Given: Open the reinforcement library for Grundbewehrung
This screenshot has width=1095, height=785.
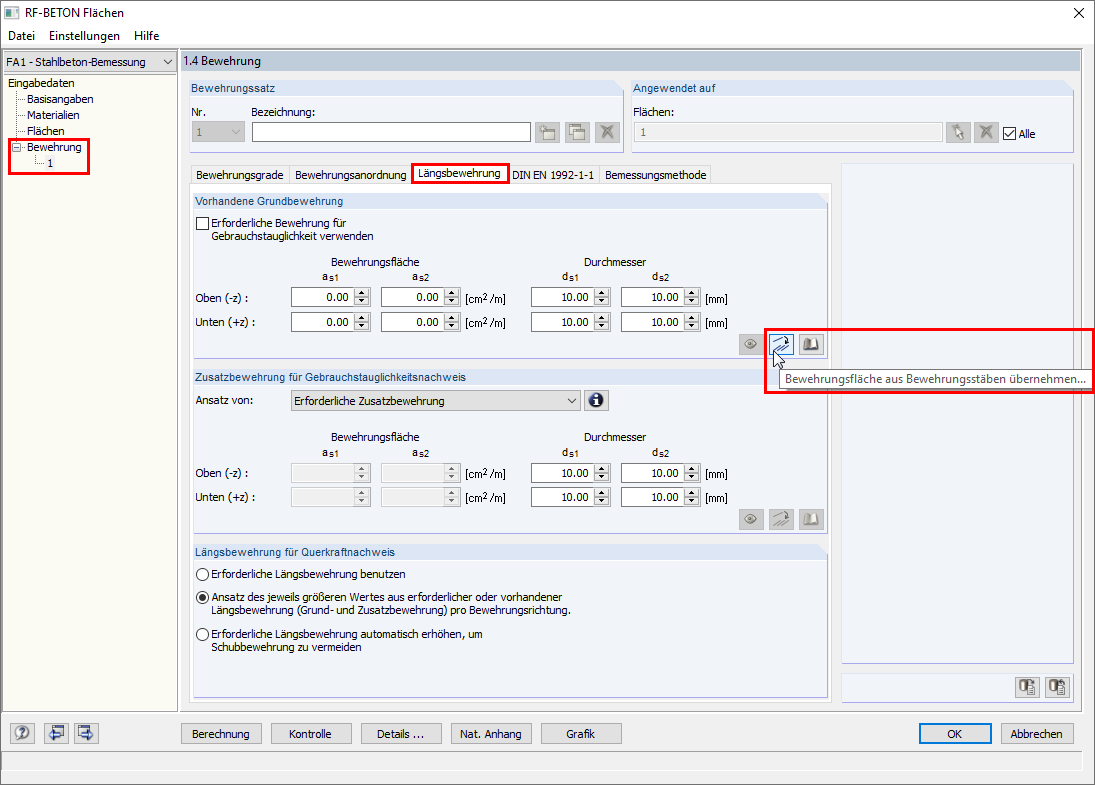Looking at the screenshot, I should click(x=810, y=344).
